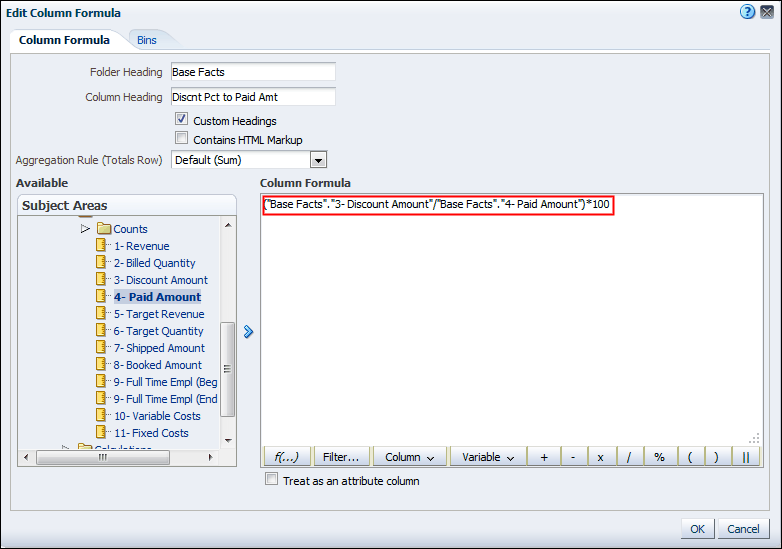Enable Treat as an attribute column
The height and width of the screenshot is (549, 782).
[x=271, y=479]
